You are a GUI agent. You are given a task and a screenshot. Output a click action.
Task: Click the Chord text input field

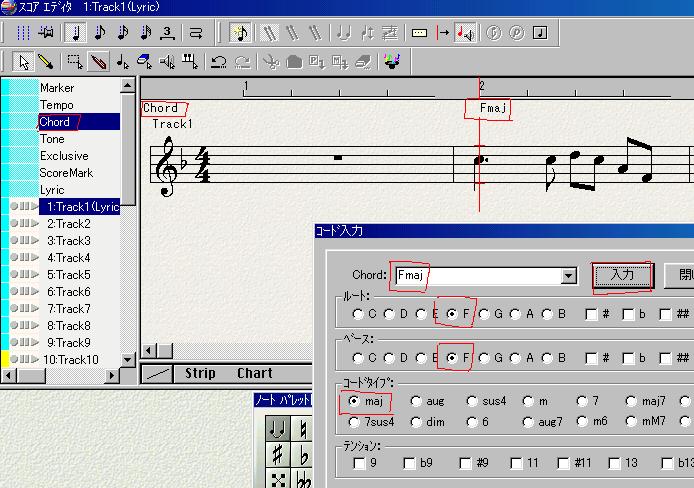[478, 276]
